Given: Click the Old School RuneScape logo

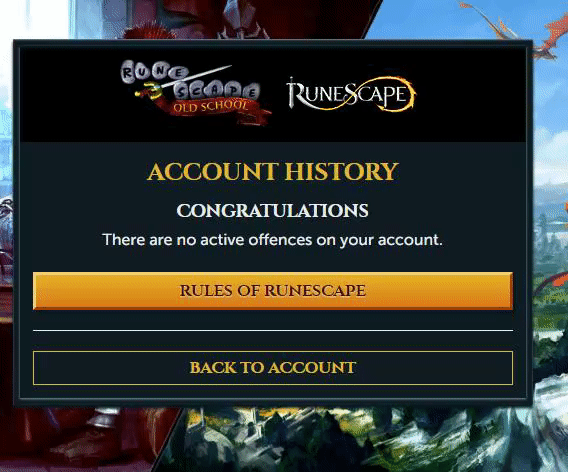Looking at the screenshot, I should pyautogui.click(x=195, y=93).
